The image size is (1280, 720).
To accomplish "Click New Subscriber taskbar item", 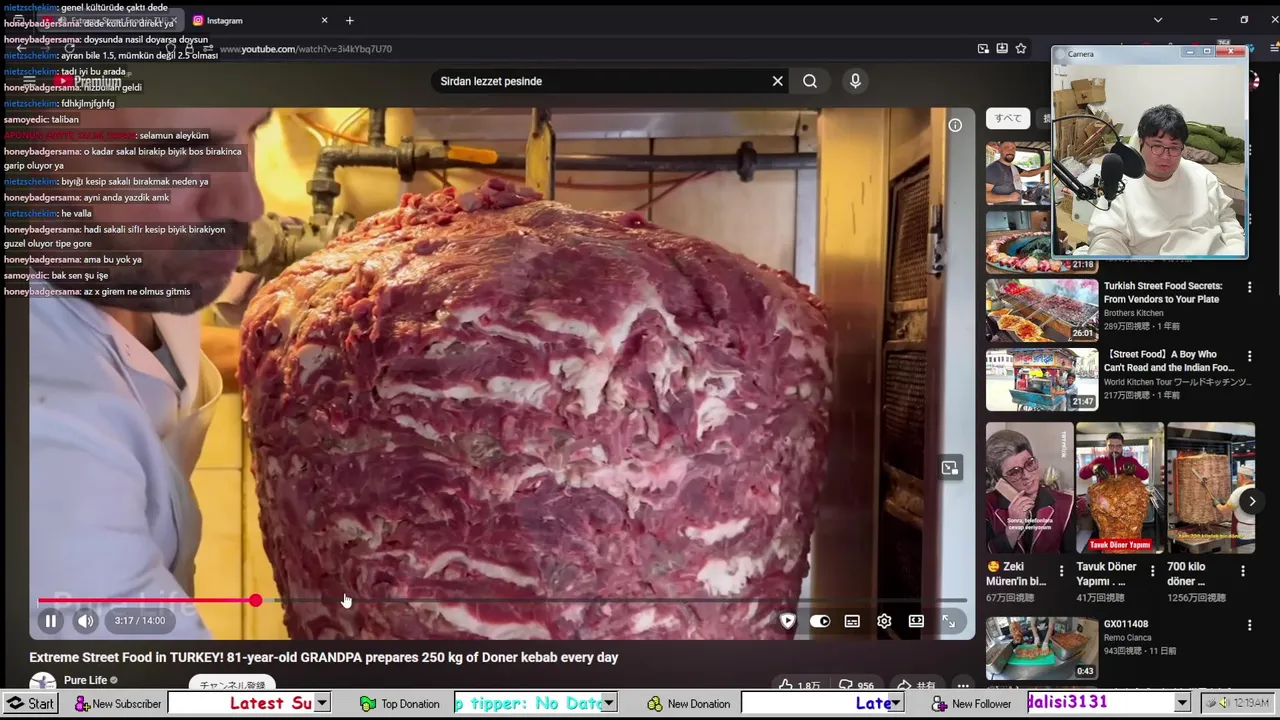I will [x=117, y=703].
